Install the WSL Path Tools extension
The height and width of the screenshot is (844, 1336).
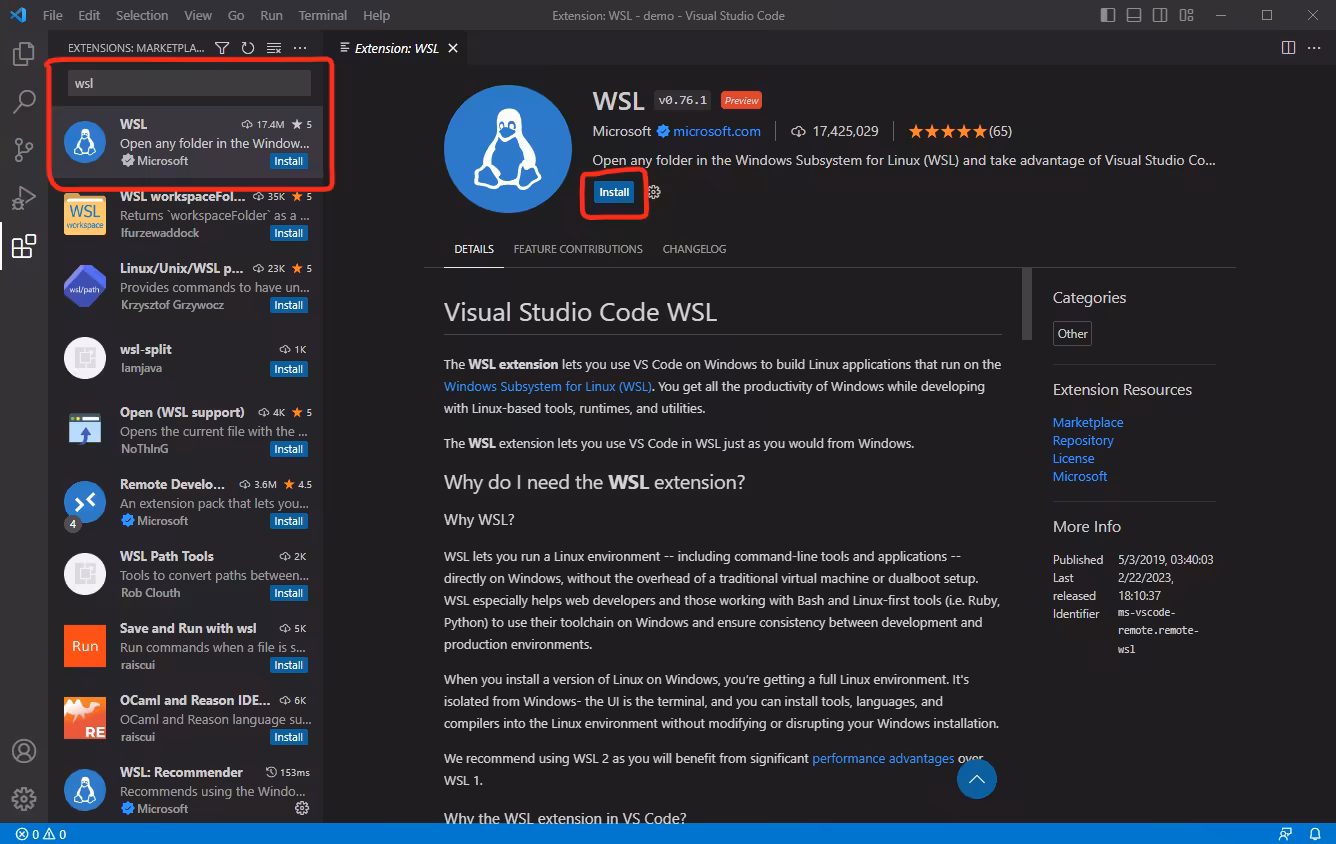tap(289, 593)
